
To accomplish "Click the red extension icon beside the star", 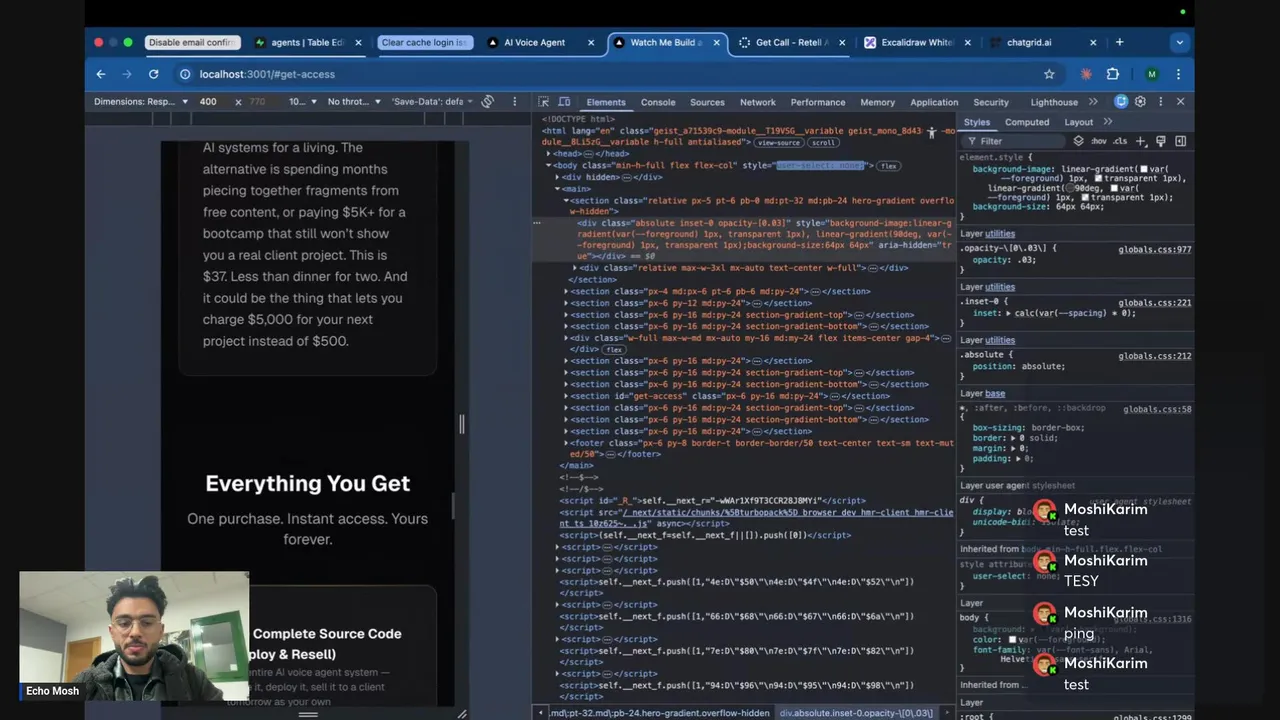I will pos(1086,74).
